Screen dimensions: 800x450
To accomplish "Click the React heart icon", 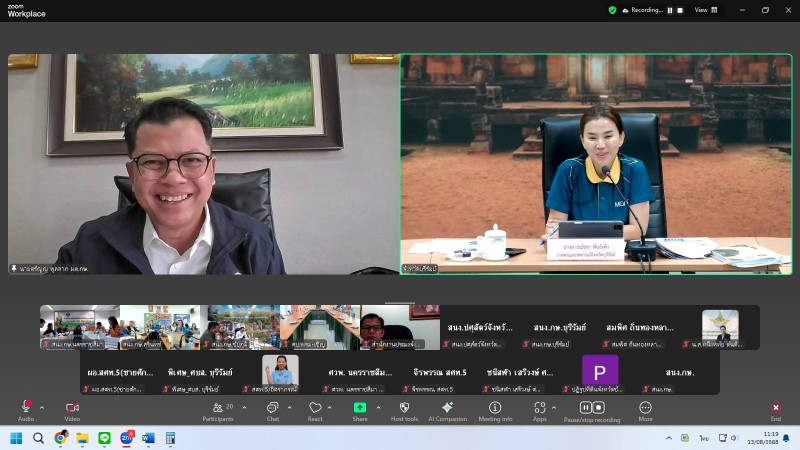I will (x=315, y=408).
